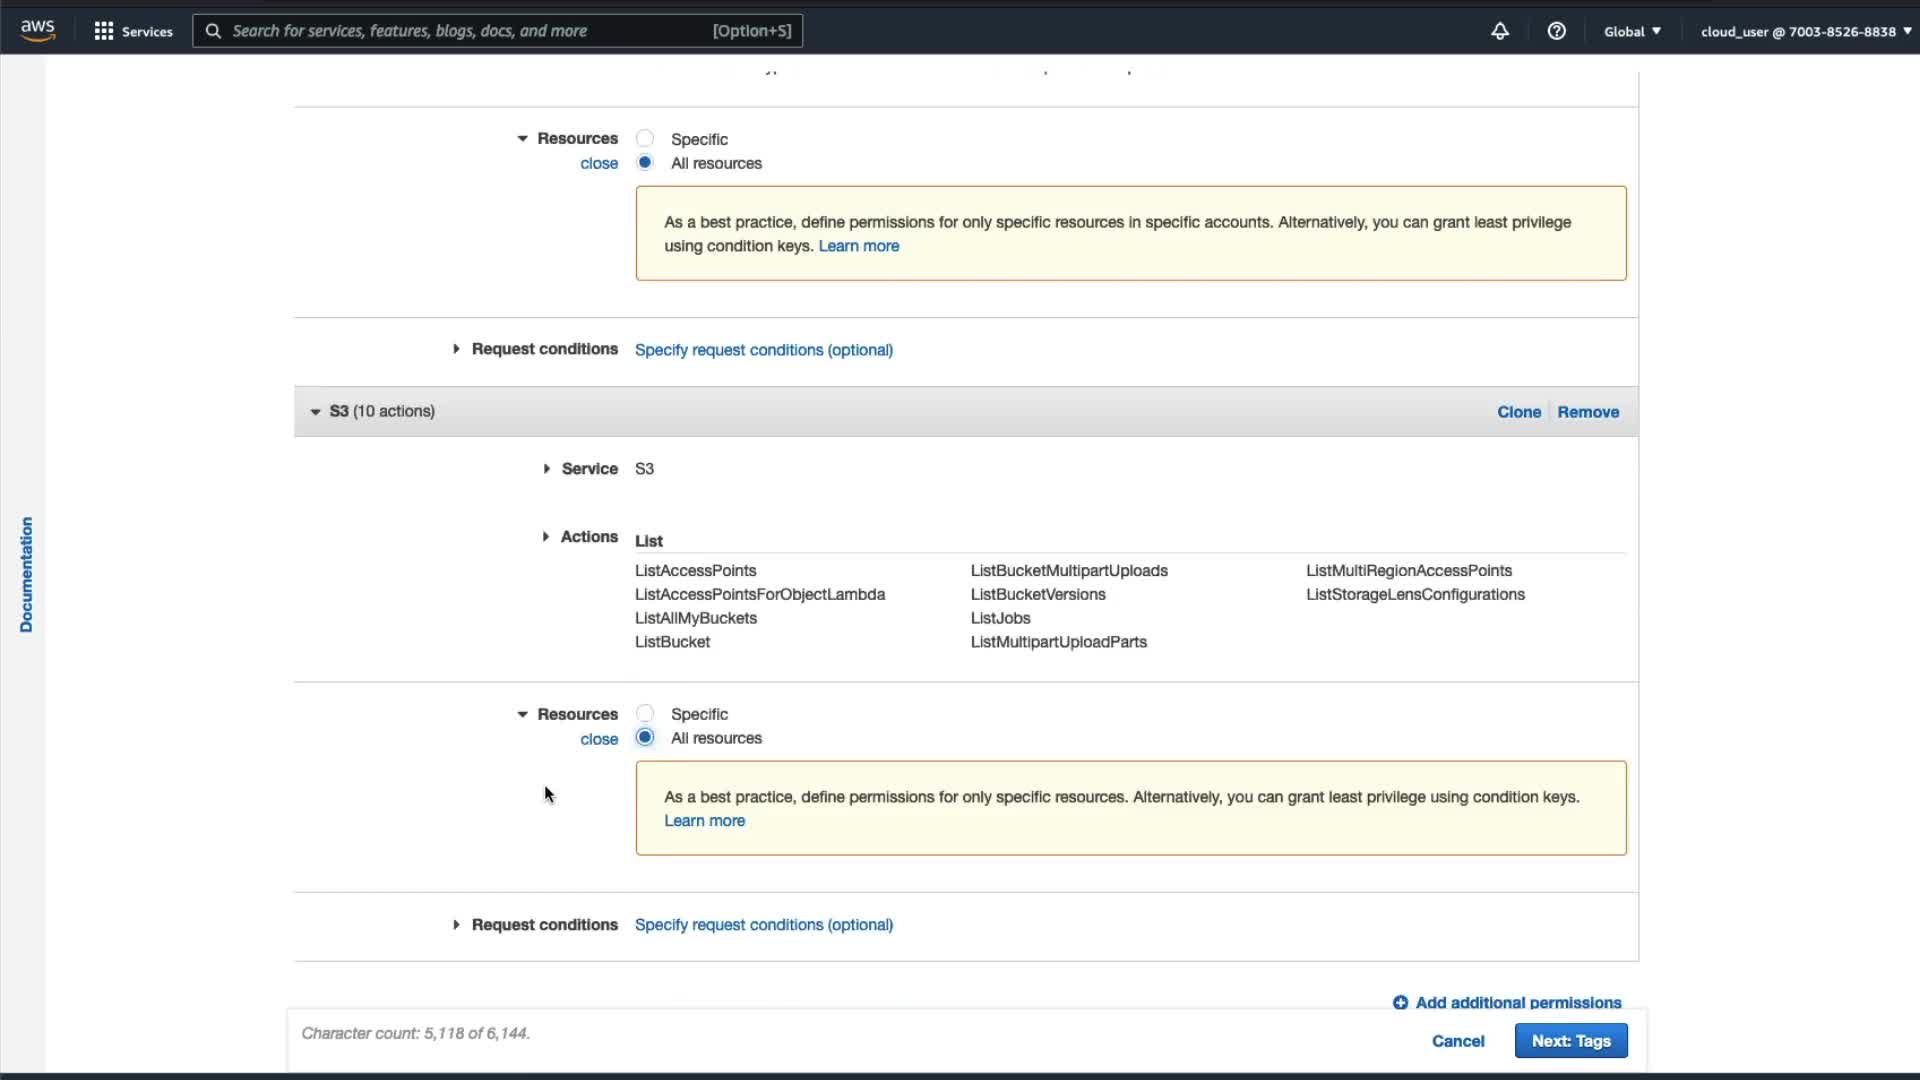Click Remove for the S3 statement
1920x1080 pixels.
pyautogui.click(x=1587, y=412)
